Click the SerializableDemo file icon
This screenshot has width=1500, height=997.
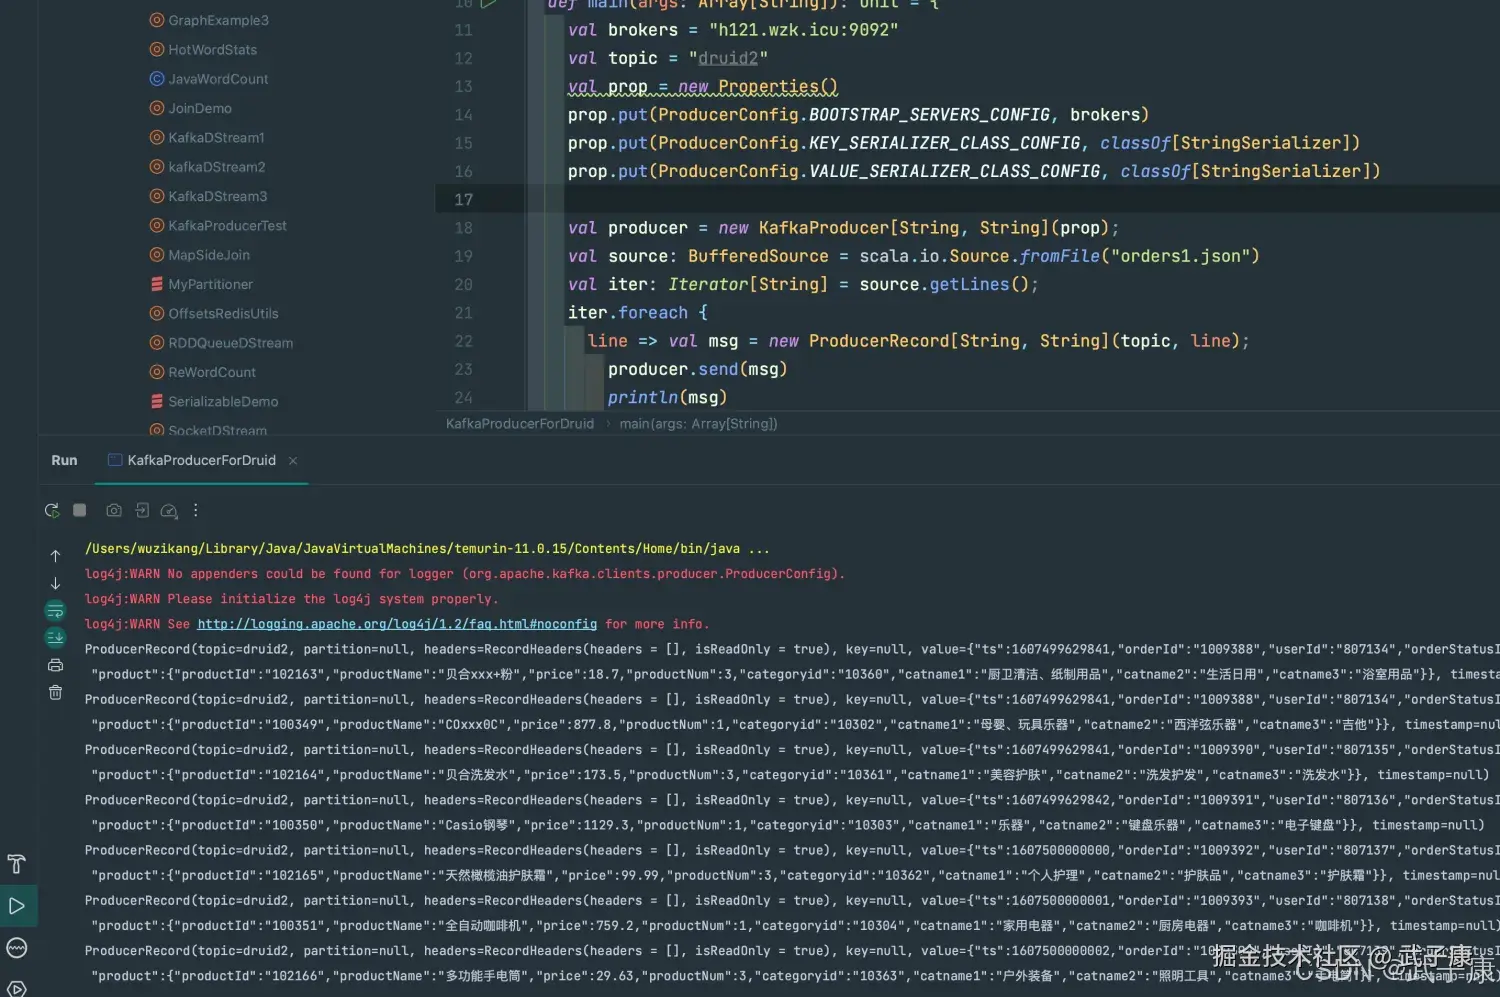[x=157, y=402]
